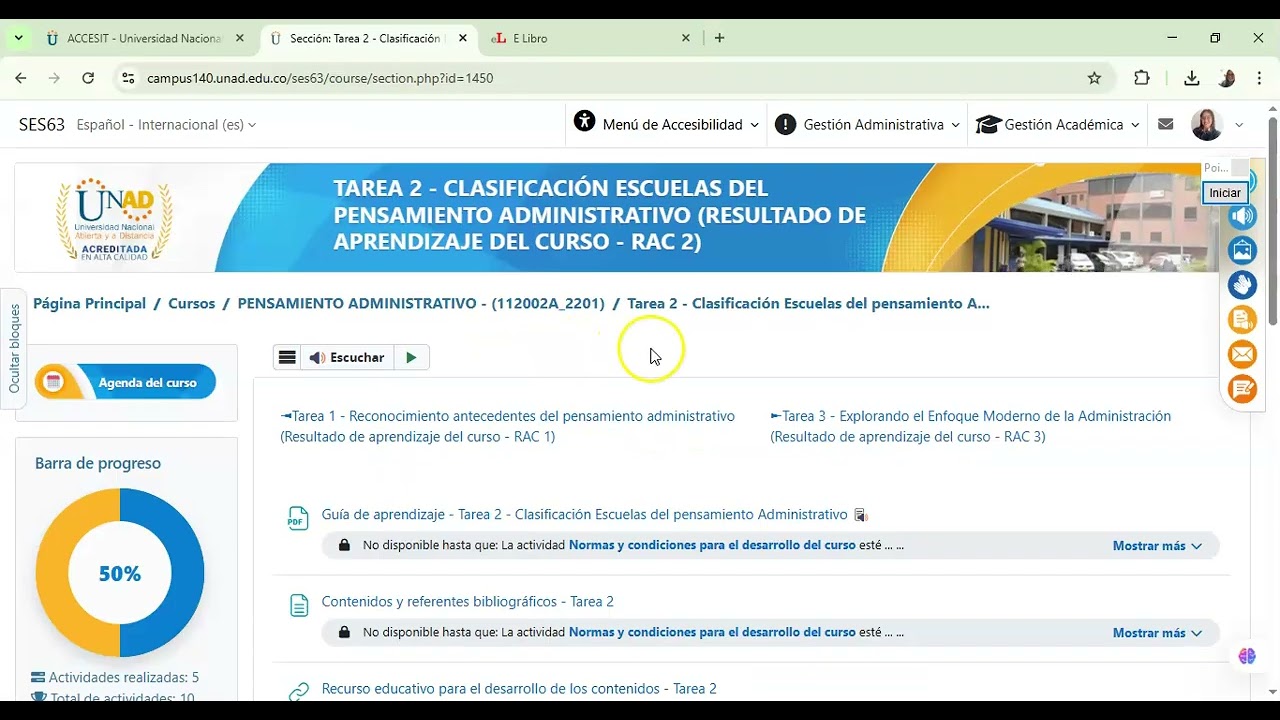
Task: Open Contenidos y referentes bibliográficos - Tarea 2
Action: coord(467,601)
